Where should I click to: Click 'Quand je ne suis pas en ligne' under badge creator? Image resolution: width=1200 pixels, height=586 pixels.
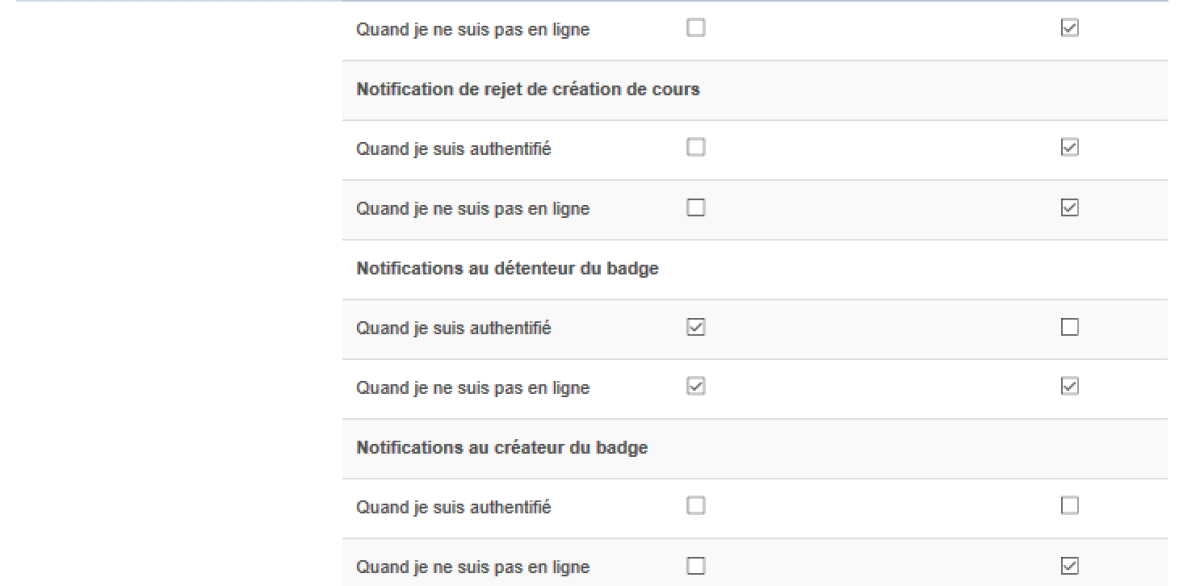472,567
